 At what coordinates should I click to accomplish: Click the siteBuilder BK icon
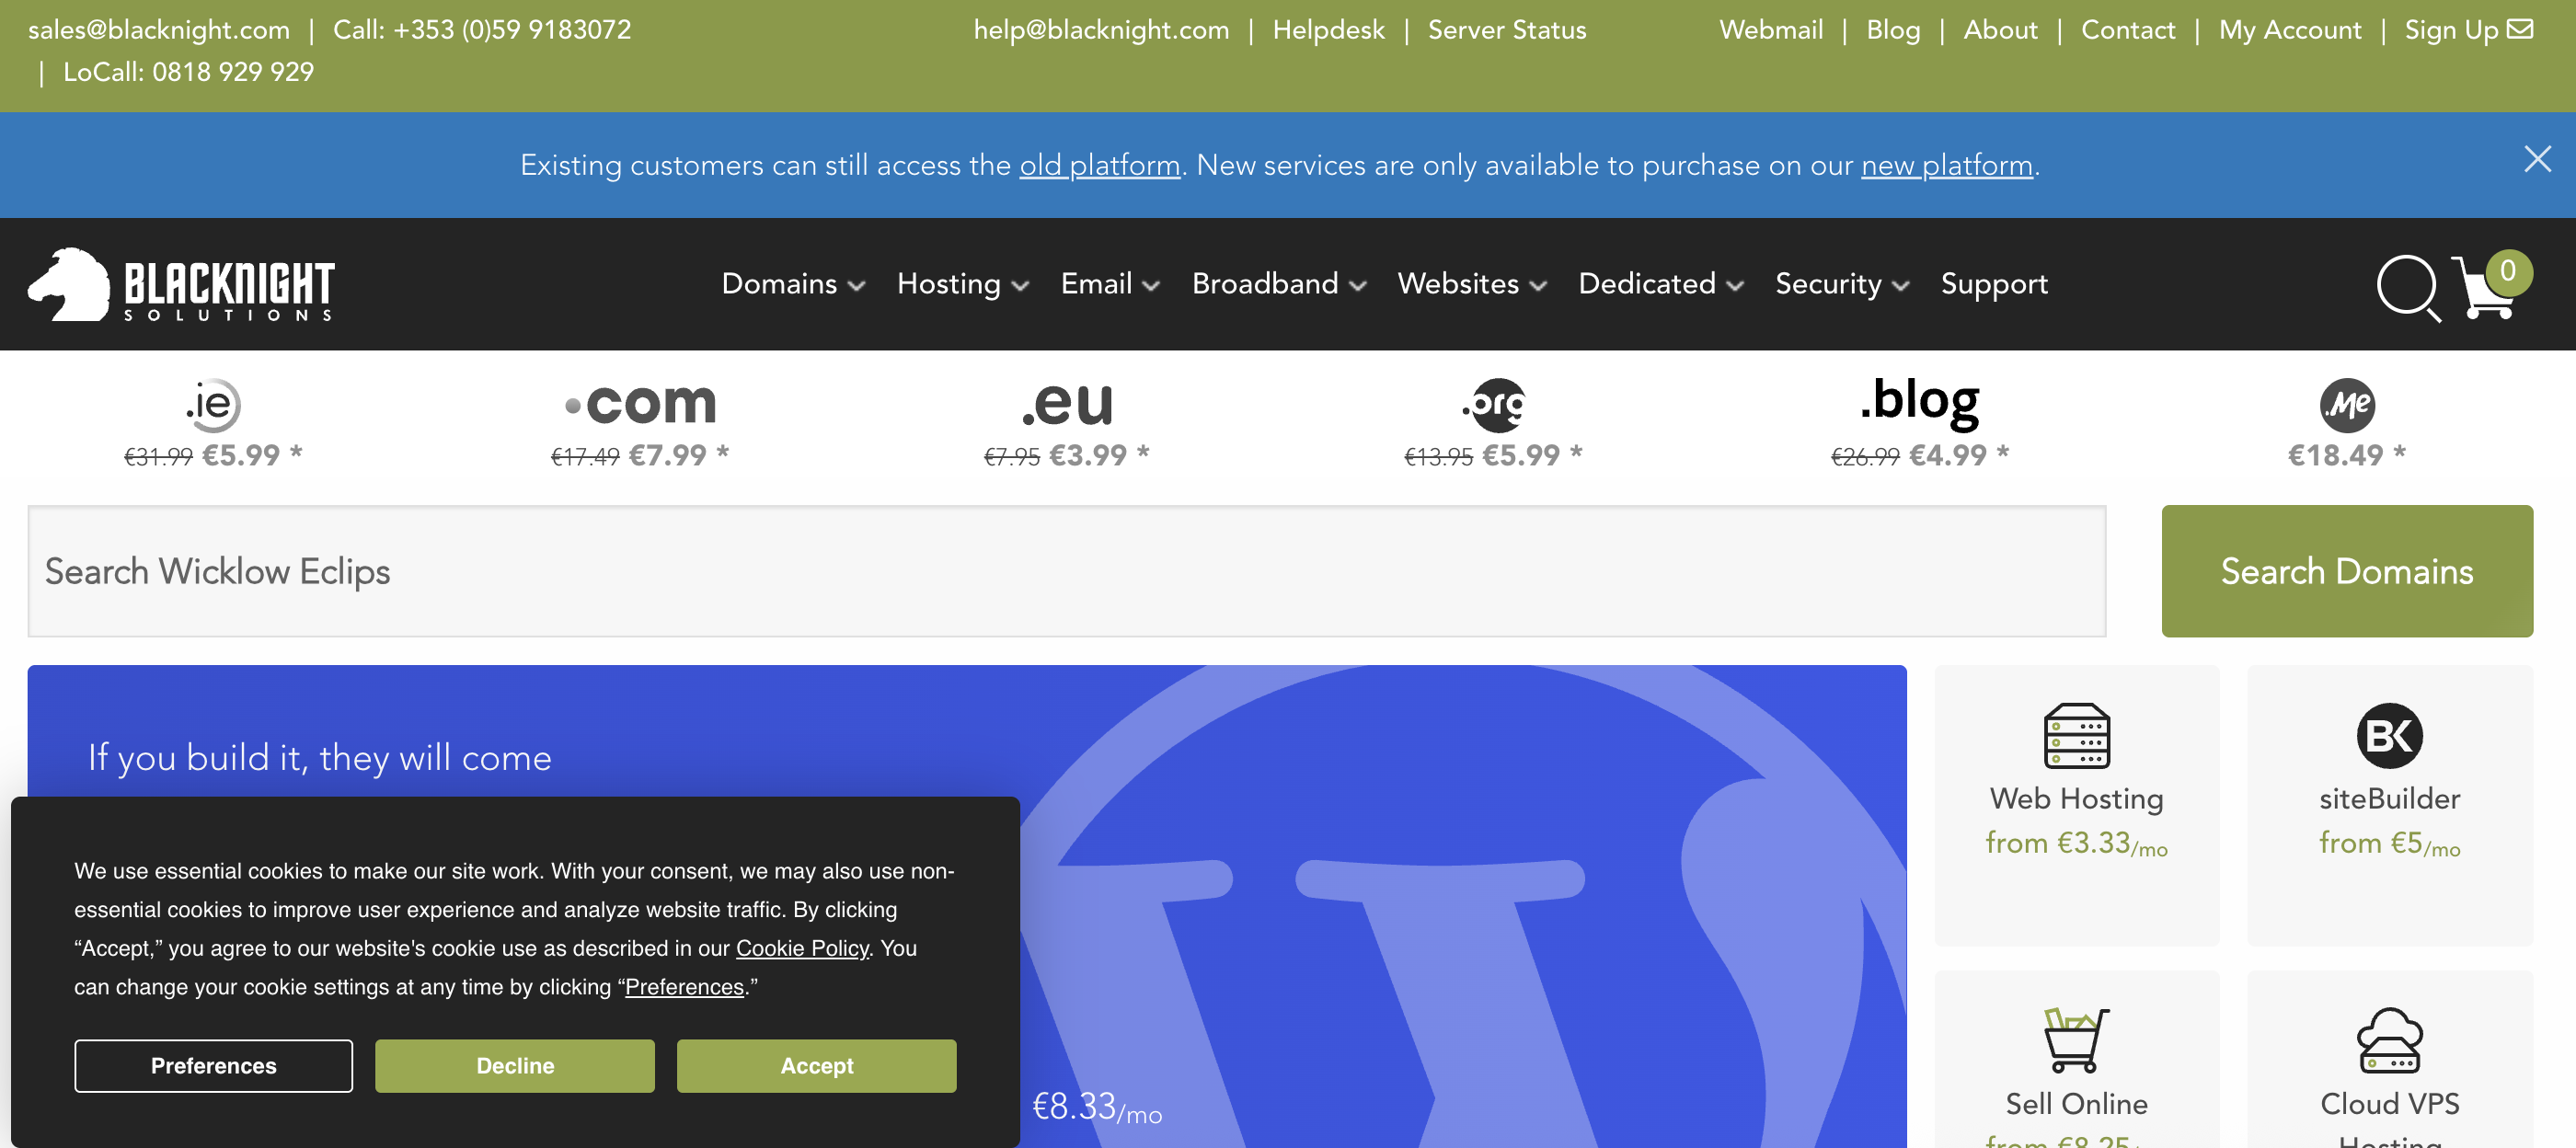2389,736
